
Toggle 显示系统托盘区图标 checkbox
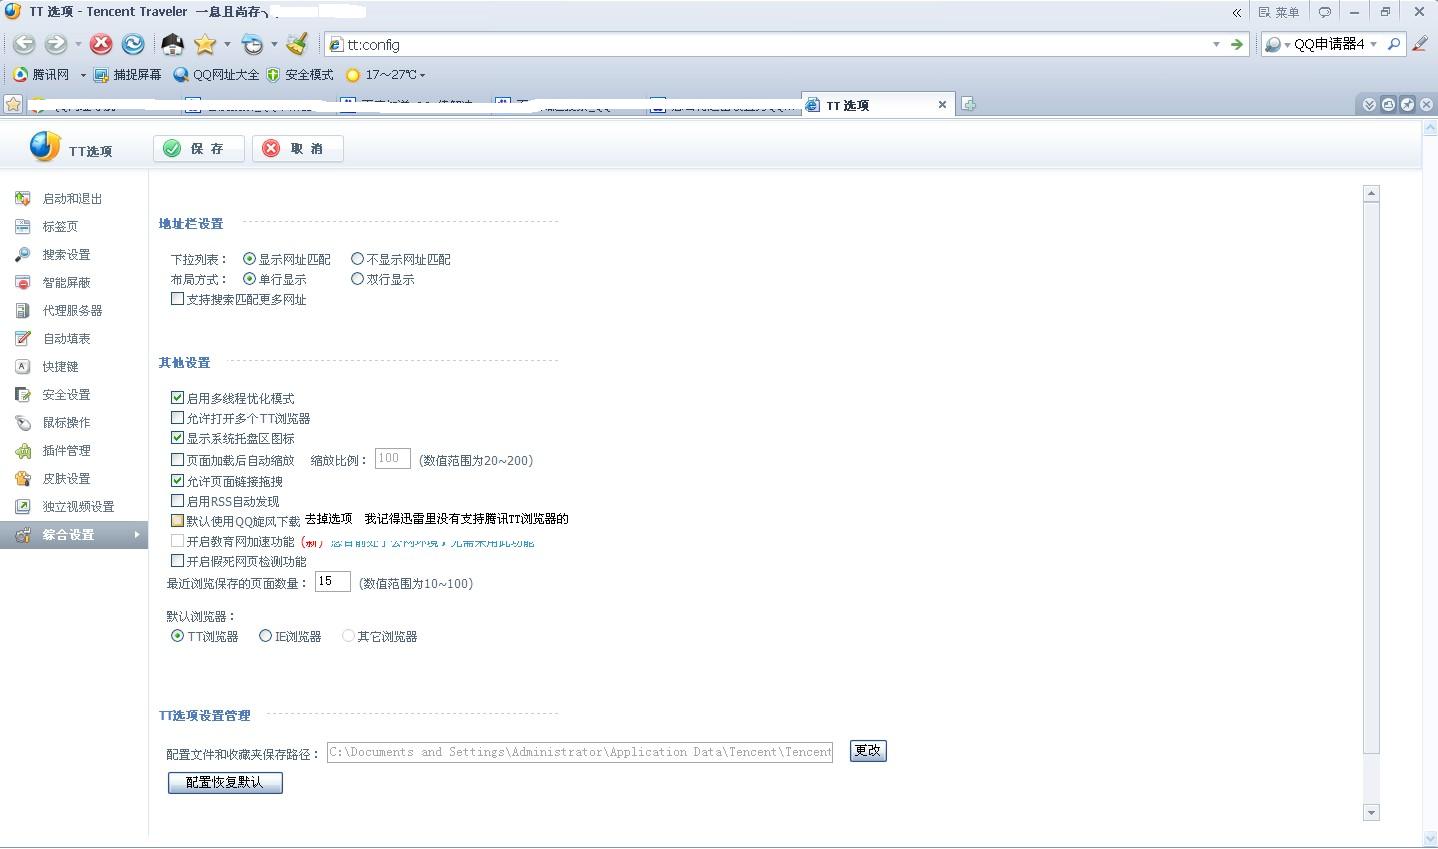point(177,438)
